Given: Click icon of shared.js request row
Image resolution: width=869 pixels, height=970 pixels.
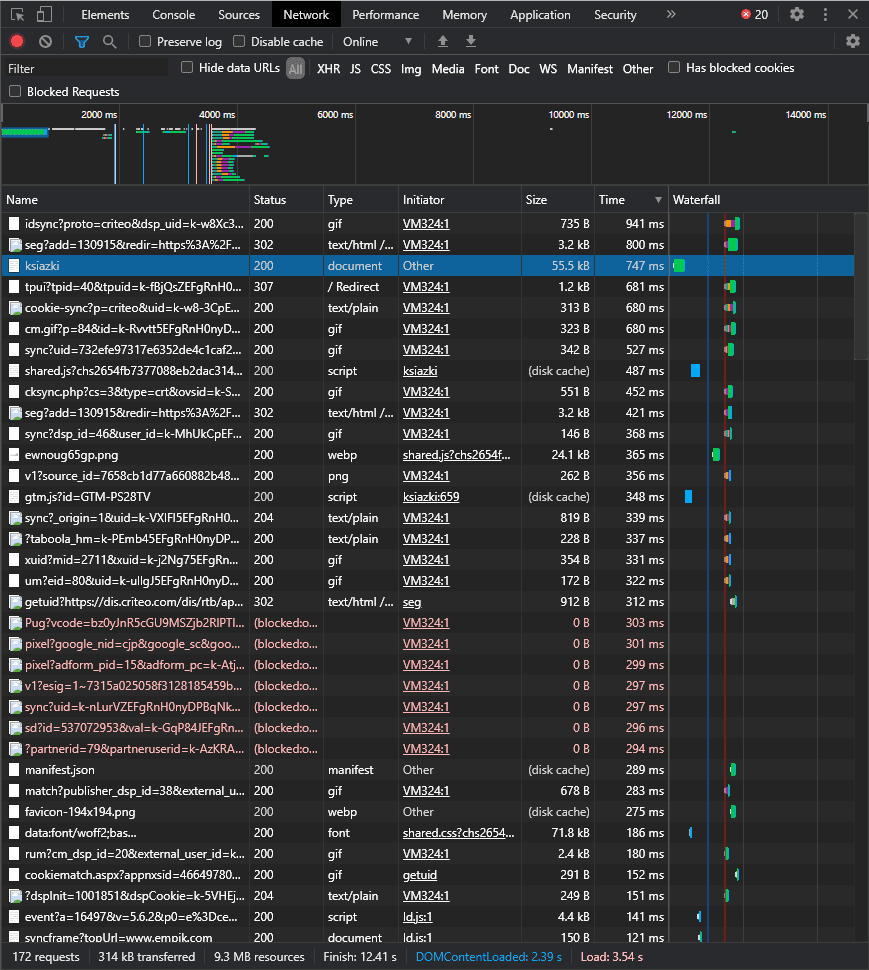Looking at the screenshot, I should tap(14, 371).
